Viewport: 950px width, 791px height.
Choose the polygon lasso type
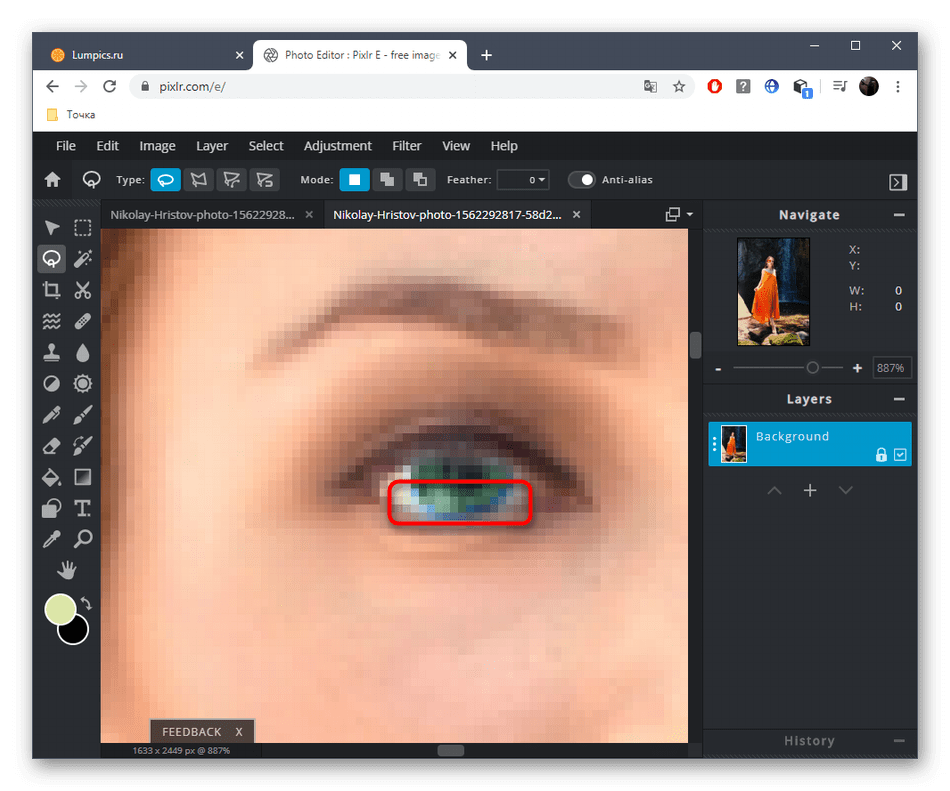pos(198,180)
